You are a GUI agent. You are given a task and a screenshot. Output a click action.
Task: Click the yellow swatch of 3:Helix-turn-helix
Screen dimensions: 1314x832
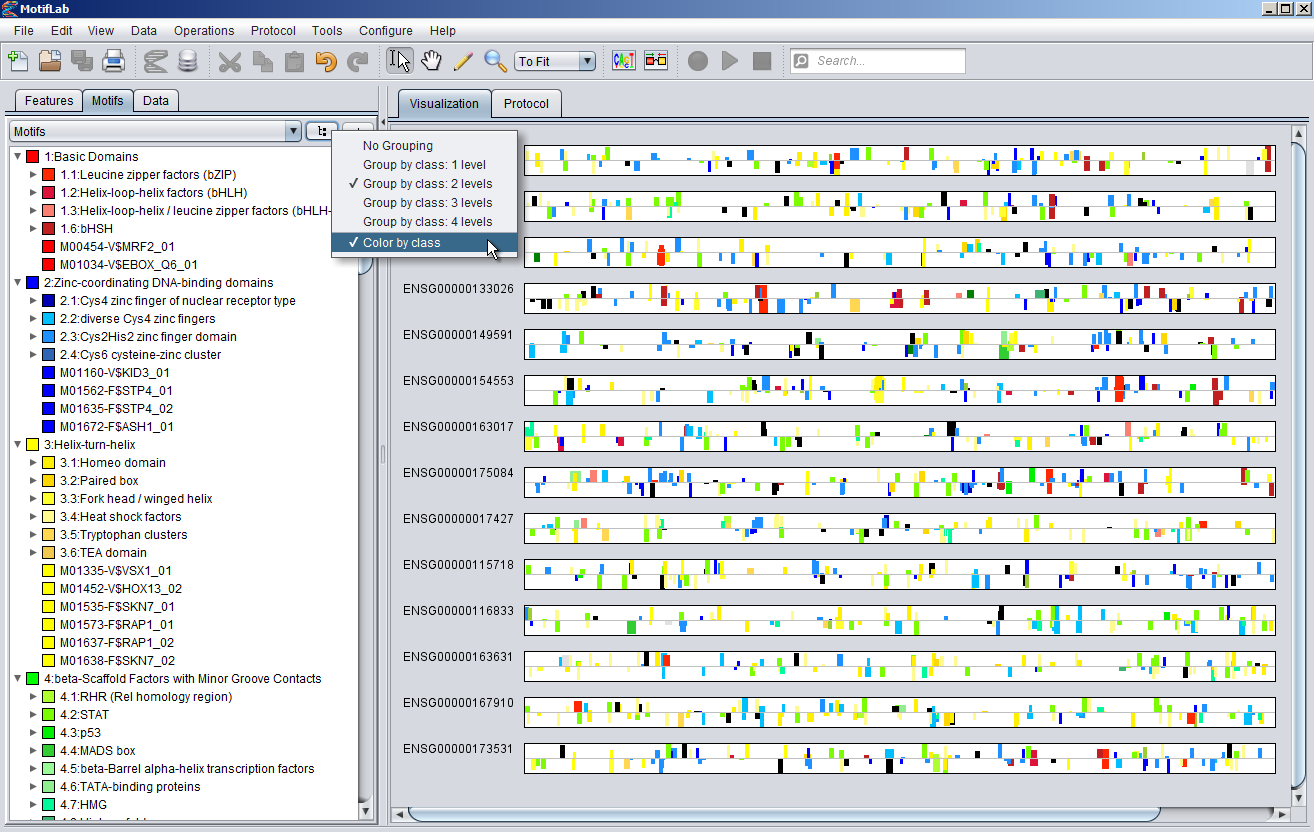pos(32,445)
